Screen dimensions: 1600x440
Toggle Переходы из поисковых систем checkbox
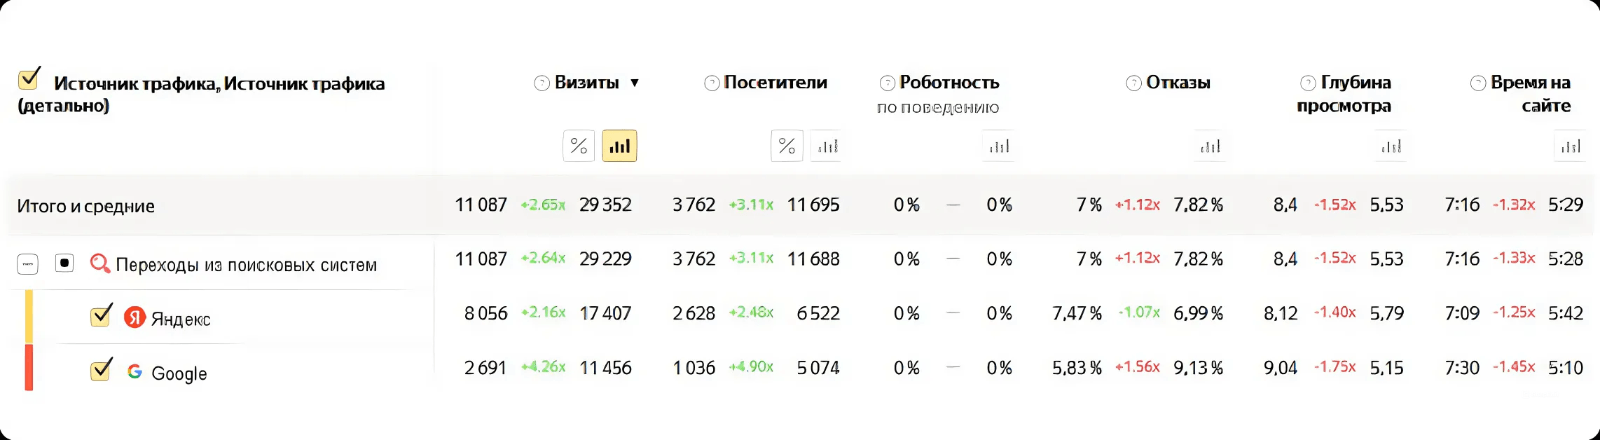64,263
